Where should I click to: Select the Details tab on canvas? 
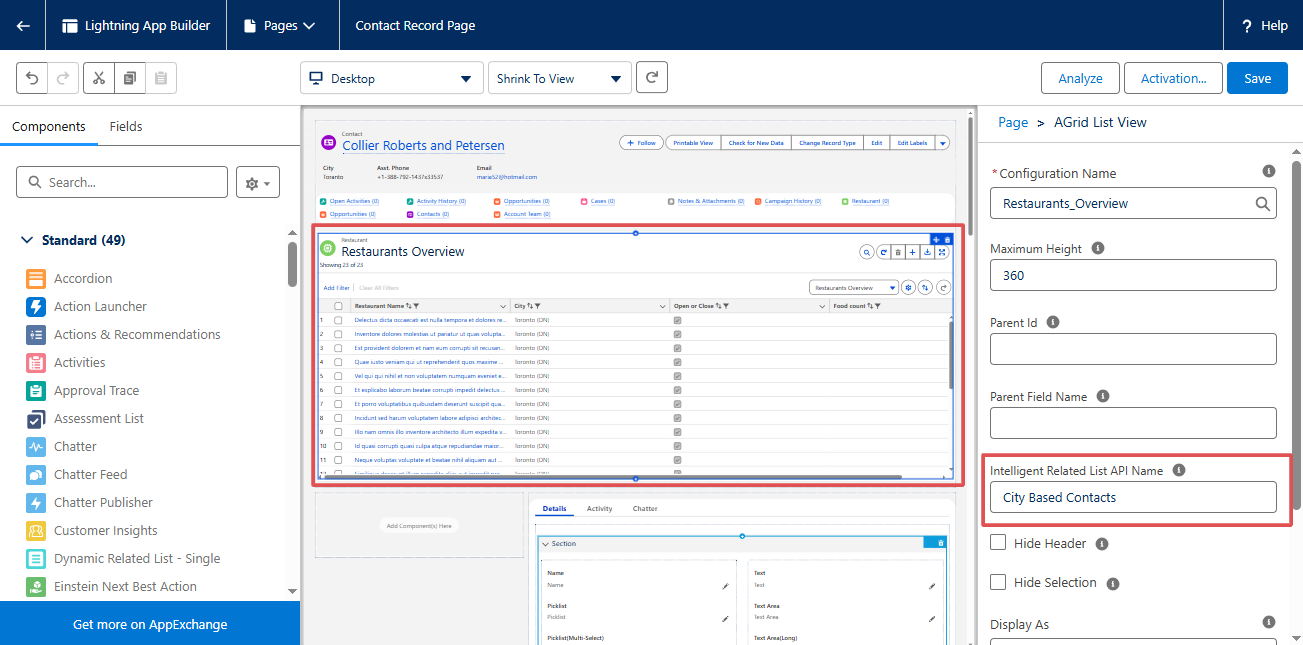[554, 509]
